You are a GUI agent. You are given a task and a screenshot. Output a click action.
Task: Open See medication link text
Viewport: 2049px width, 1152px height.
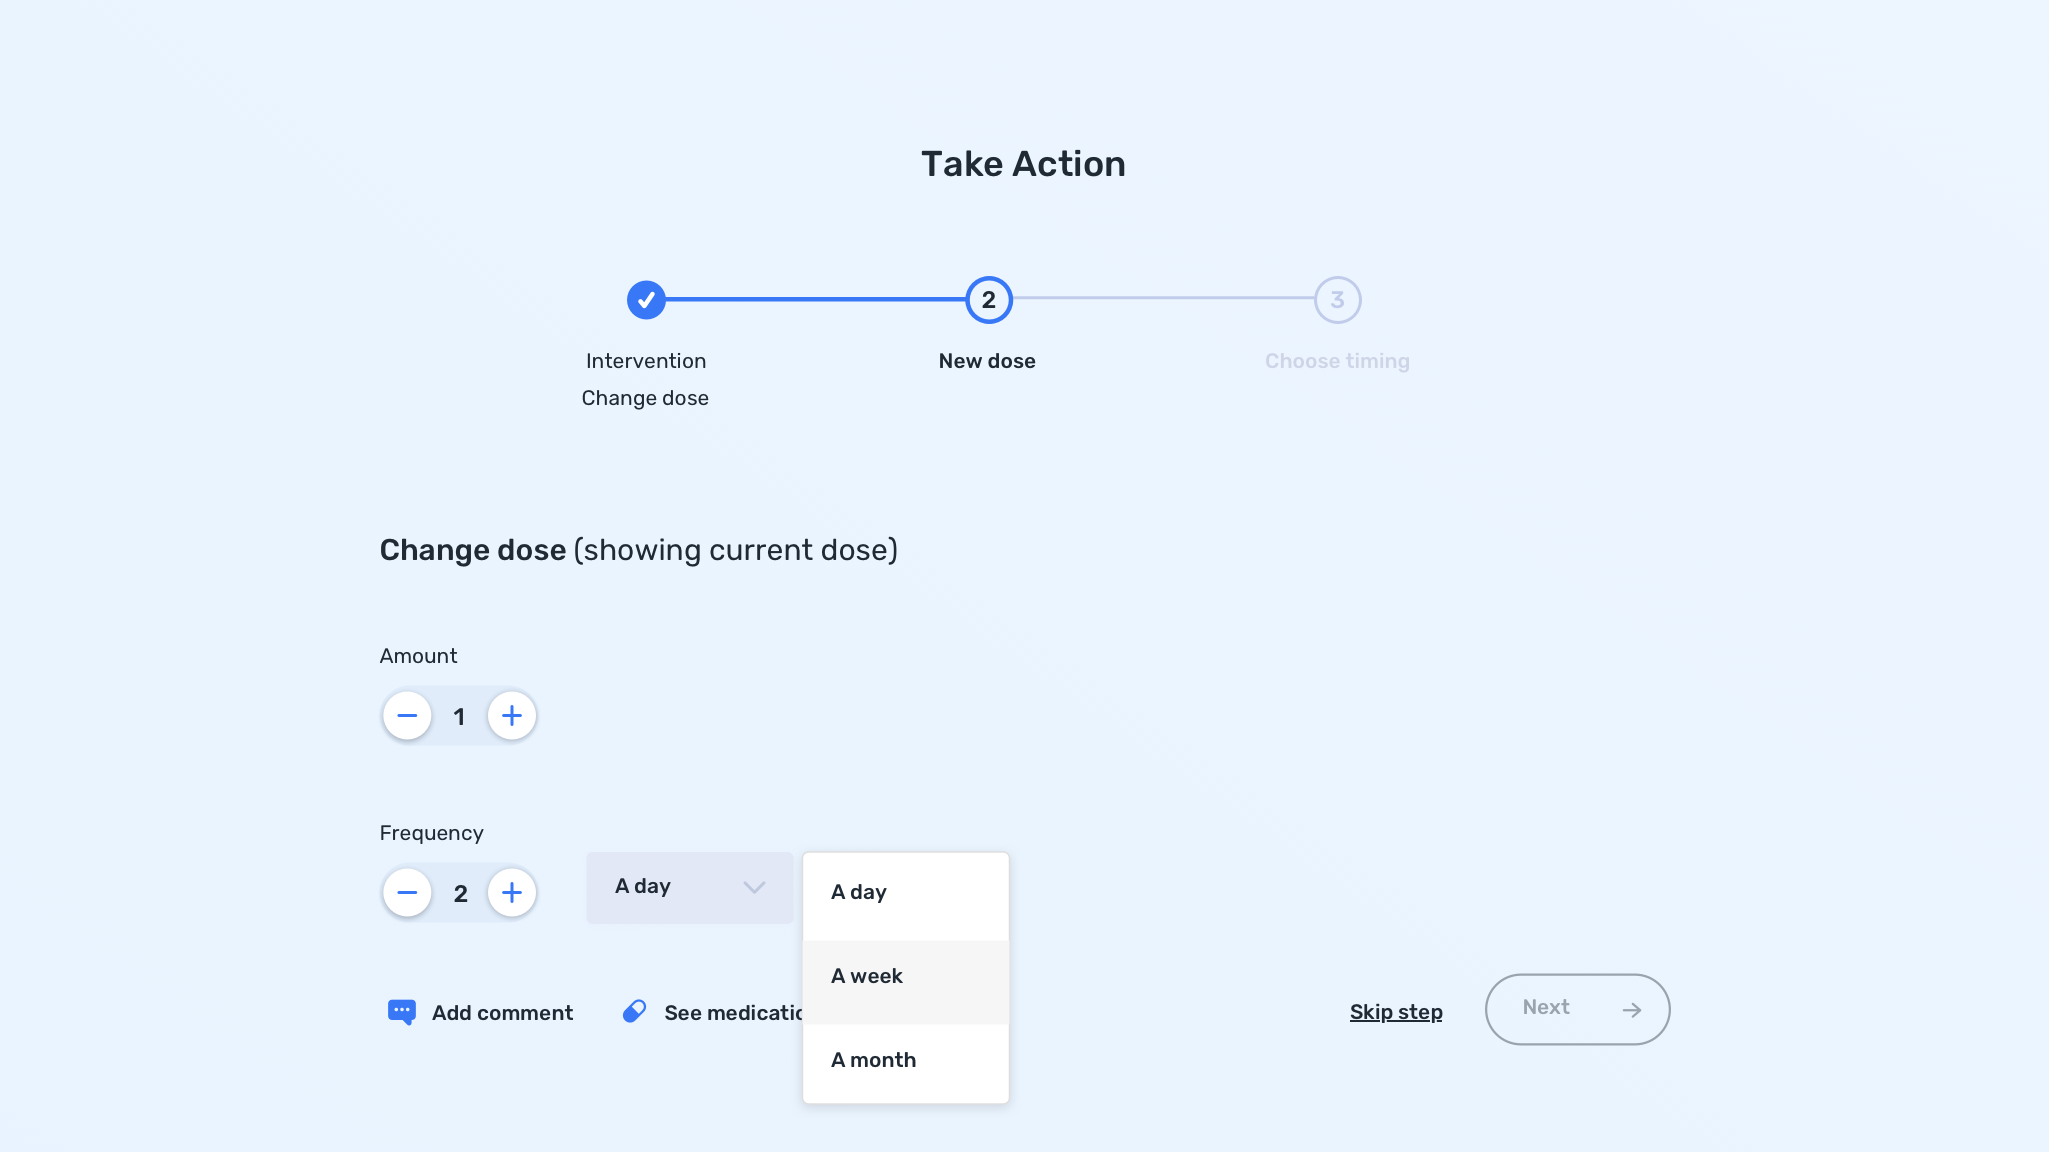[732, 1013]
